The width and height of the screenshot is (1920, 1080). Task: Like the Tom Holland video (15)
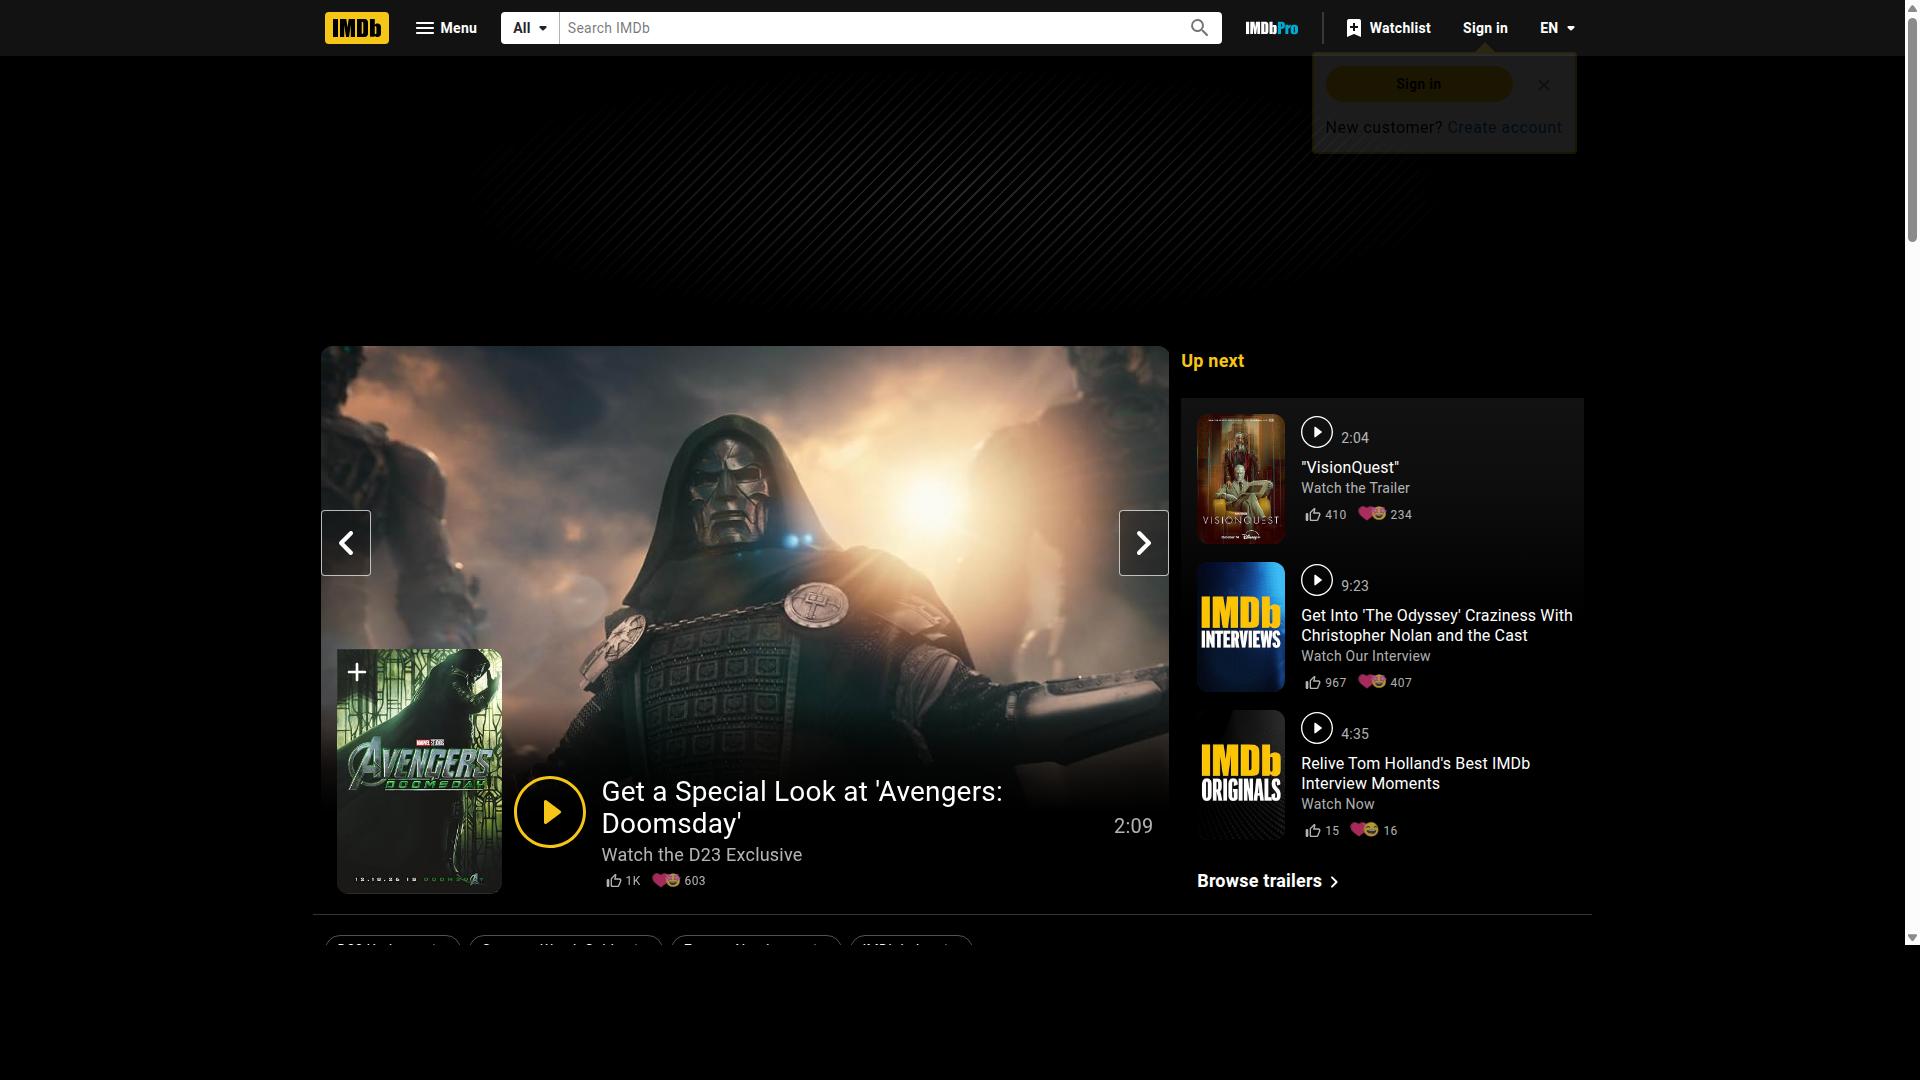coord(1322,831)
